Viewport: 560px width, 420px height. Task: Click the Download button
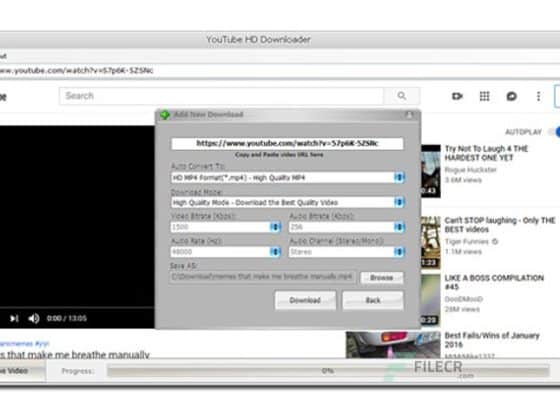pyautogui.click(x=305, y=300)
